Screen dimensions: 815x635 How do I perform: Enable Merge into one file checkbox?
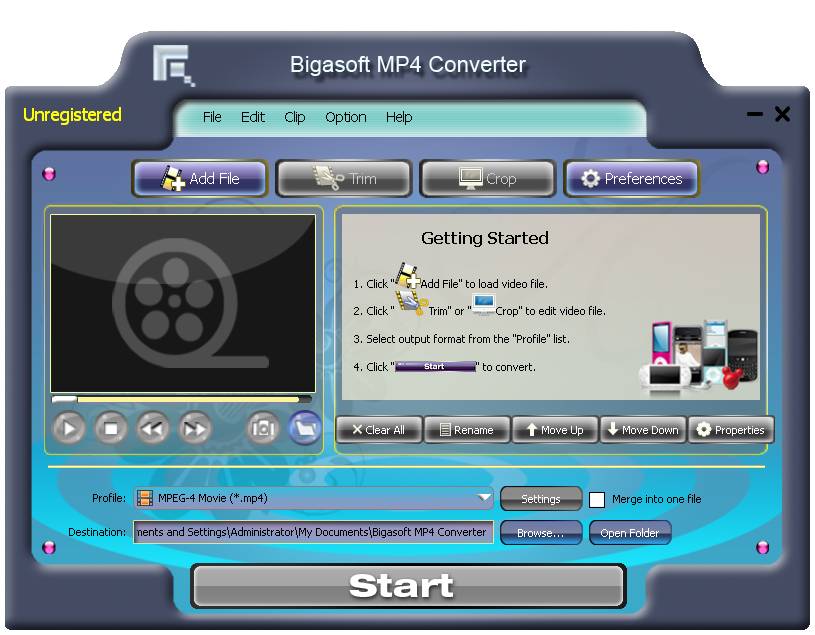click(597, 499)
